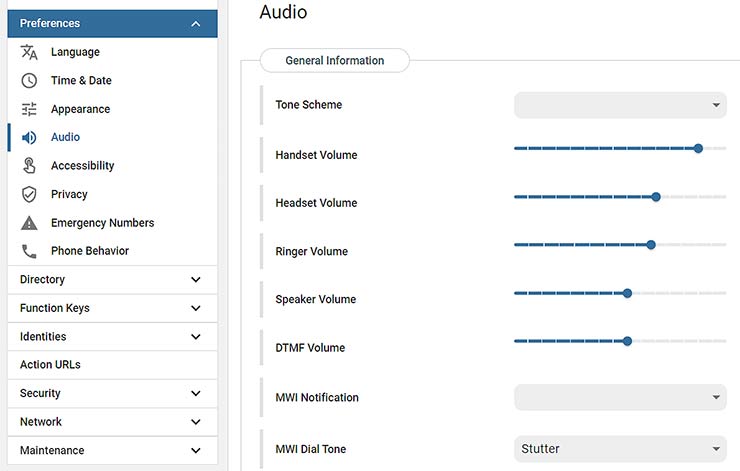Click the Privacy shield icon
The image size is (740, 471).
click(29, 194)
